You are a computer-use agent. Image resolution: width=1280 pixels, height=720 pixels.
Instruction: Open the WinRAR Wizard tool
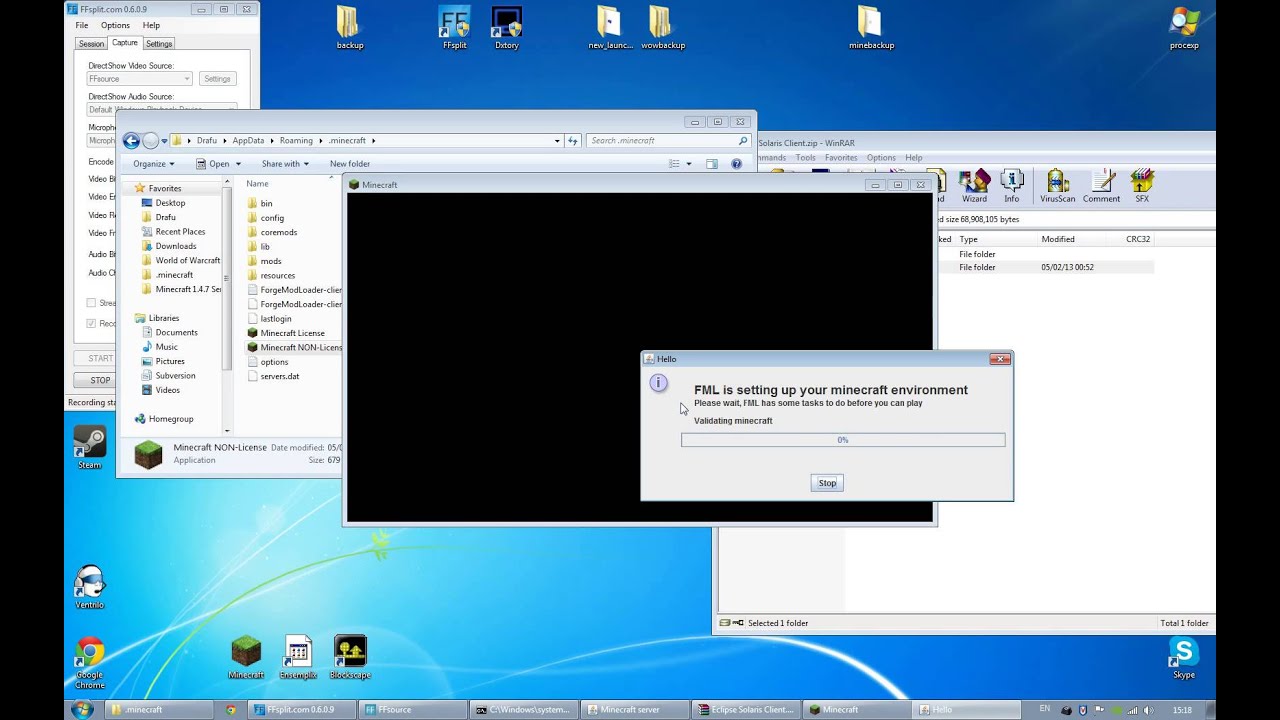[974, 186]
